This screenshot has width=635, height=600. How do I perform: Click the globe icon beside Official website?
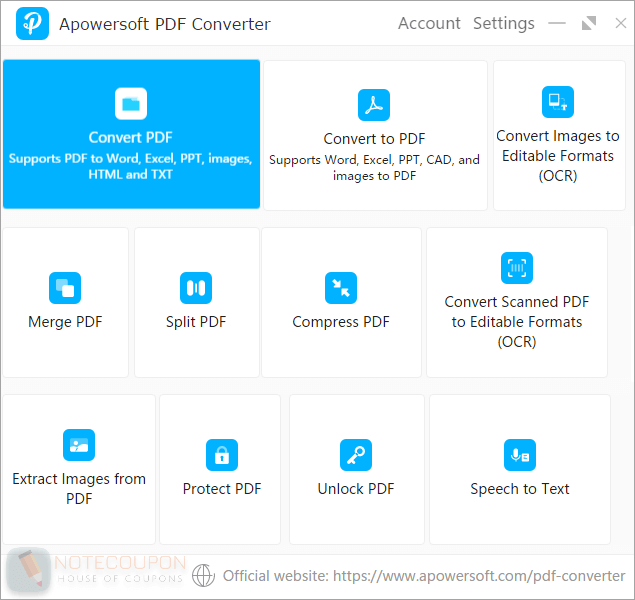[203, 575]
